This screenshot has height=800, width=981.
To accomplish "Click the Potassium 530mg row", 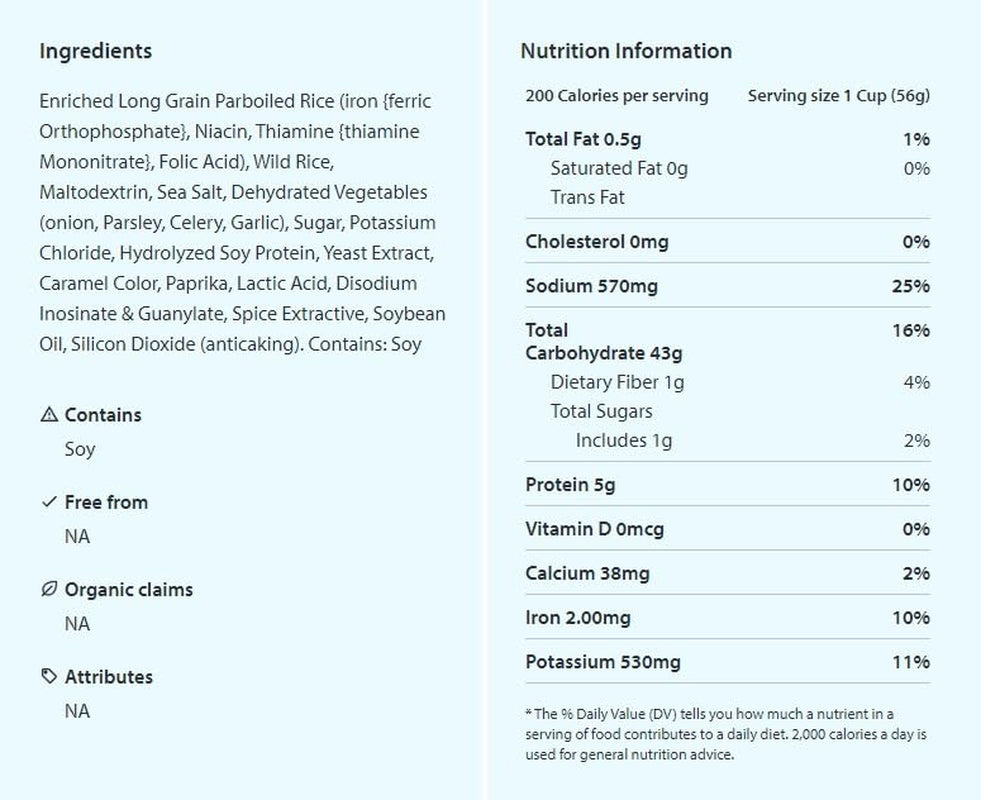I will coord(728,662).
